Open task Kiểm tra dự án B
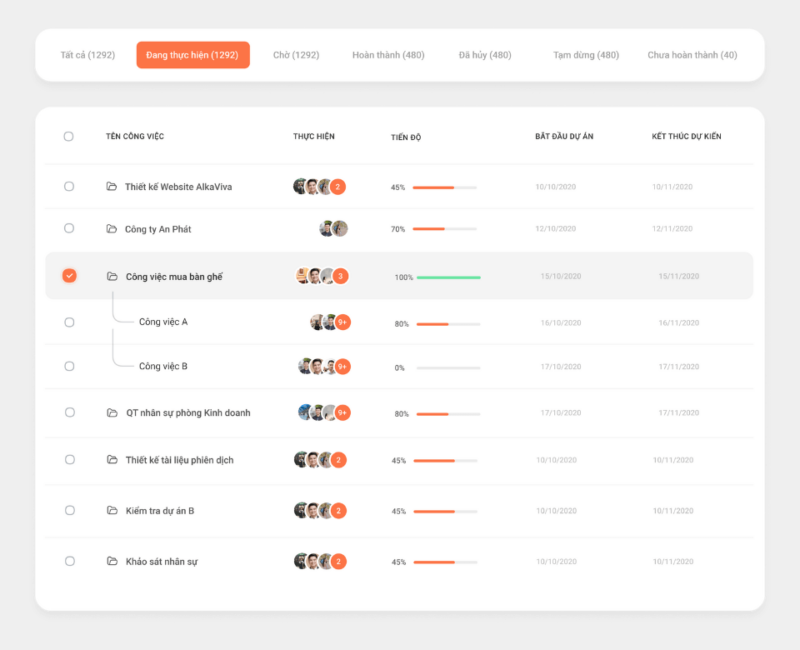Viewport: 800px width, 650px height. (160, 511)
